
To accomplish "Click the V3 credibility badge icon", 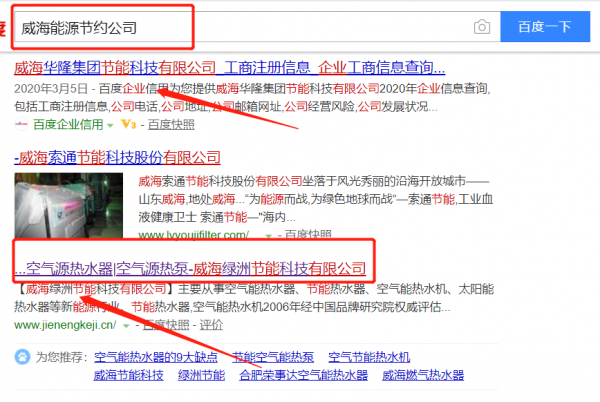I will click(127, 125).
